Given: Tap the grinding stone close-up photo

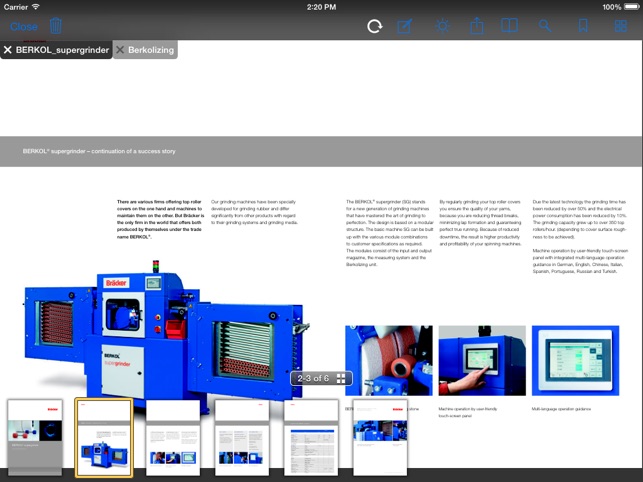Looking at the screenshot, I should tap(389, 361).
